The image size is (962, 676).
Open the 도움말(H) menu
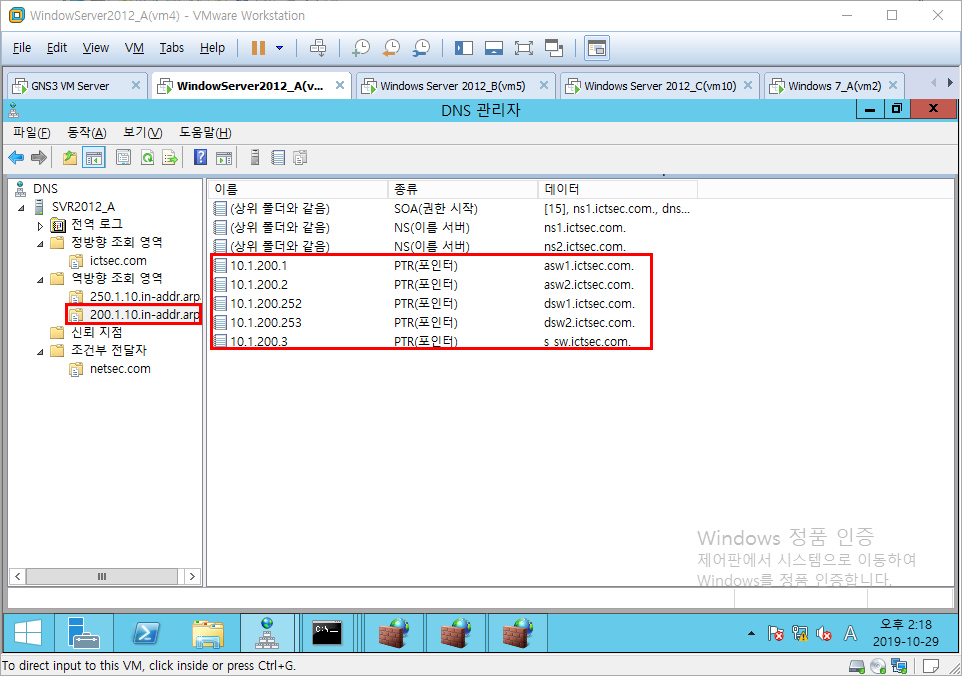[205, 133]
